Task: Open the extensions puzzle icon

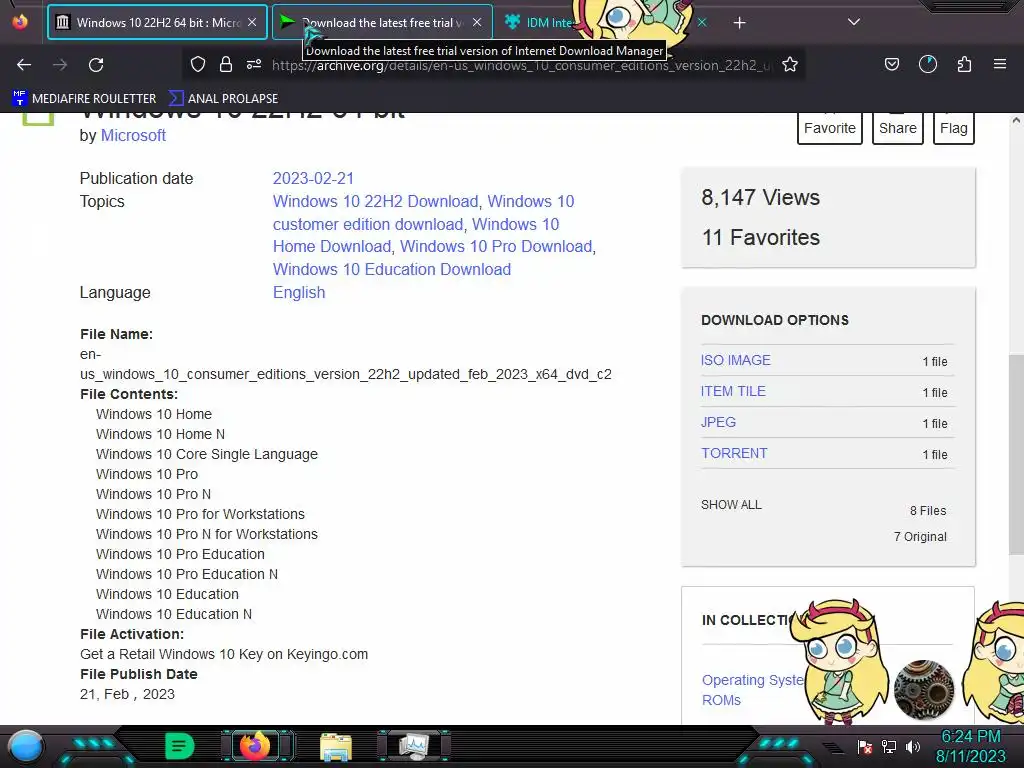Action: click(x=964, y=64)
